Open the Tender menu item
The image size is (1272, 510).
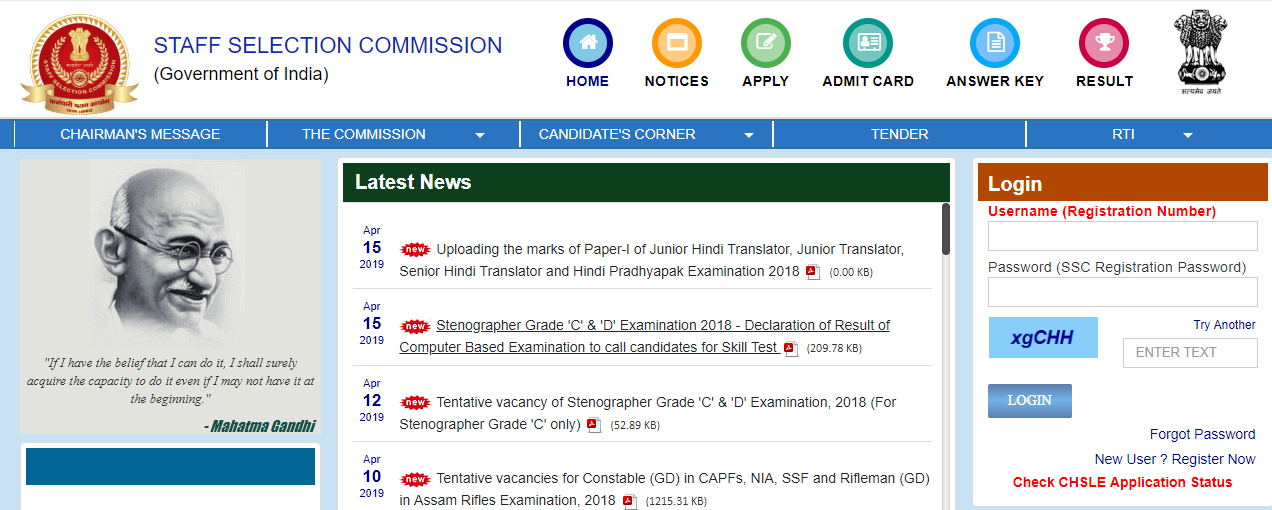coord(900,134)
